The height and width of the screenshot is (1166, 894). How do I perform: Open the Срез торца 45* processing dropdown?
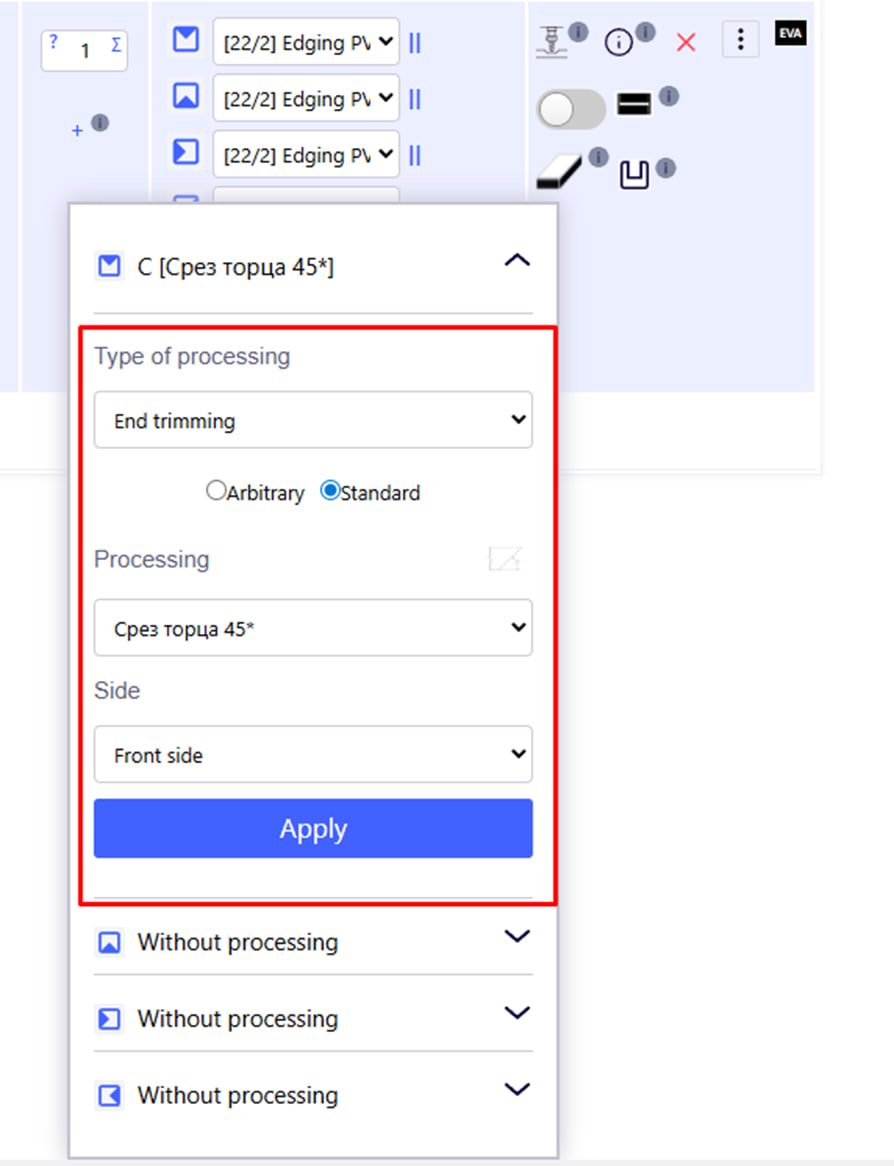[313, 628]
